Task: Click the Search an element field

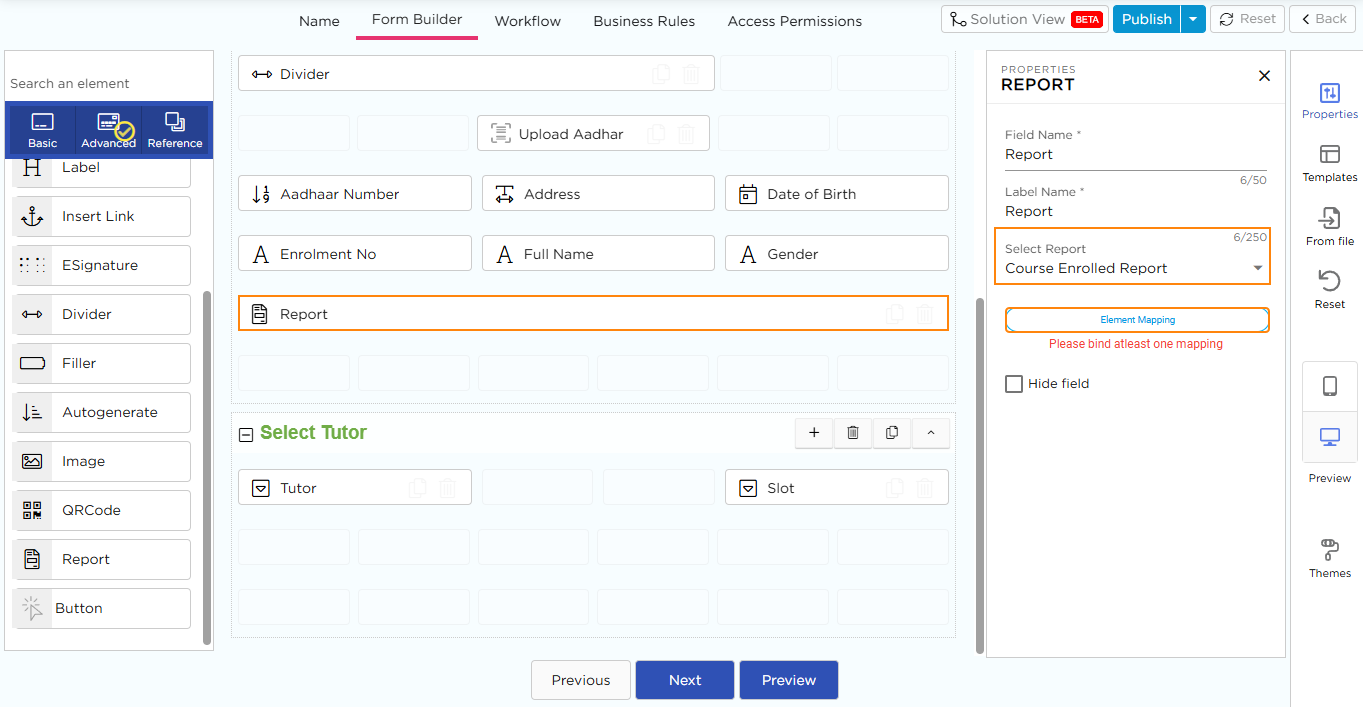Action: (x=108, y=83)
